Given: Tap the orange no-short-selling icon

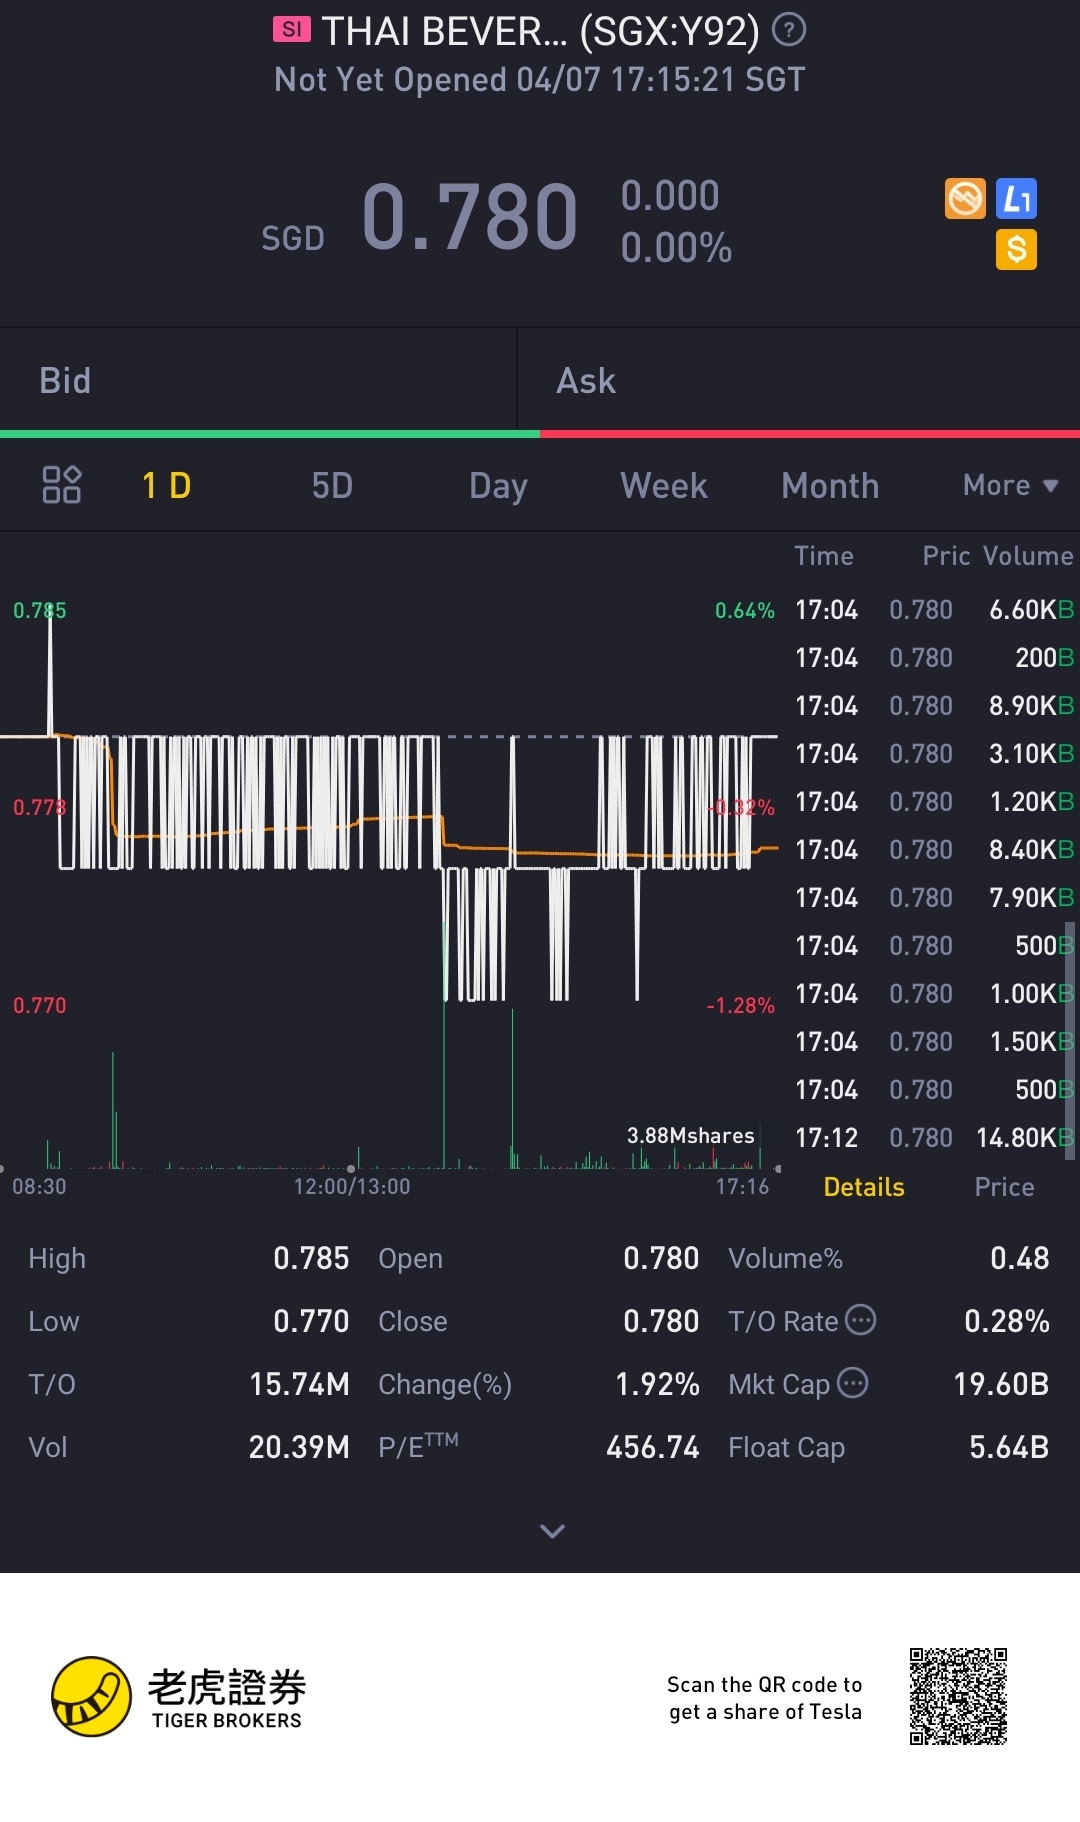Looking at the screenshot, I should pos(965,198).
